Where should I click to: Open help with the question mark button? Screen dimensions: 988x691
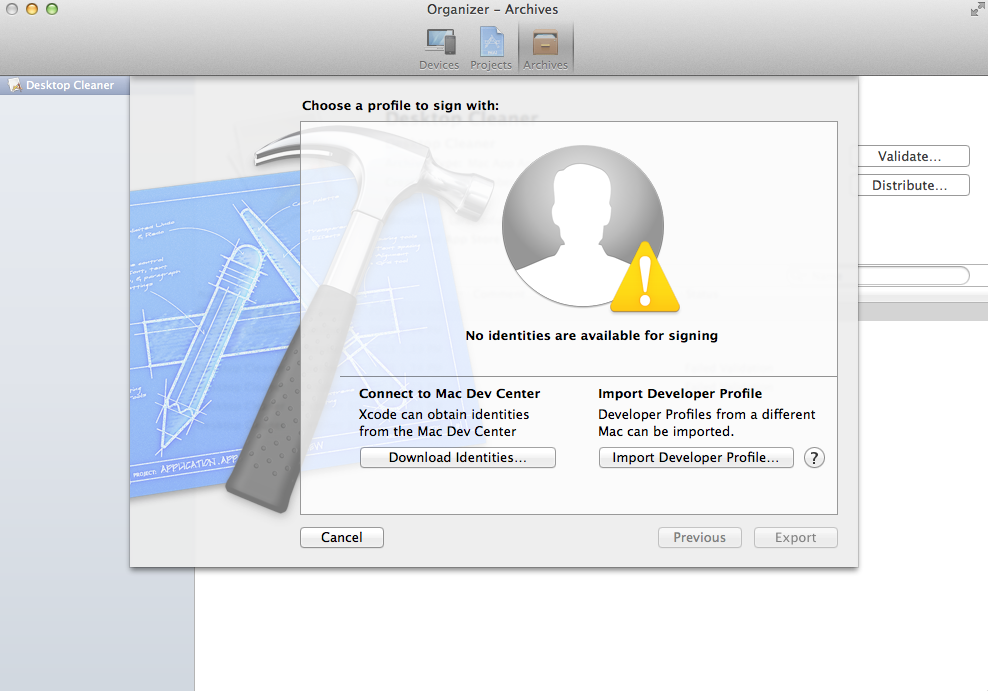tap(814, 458)
